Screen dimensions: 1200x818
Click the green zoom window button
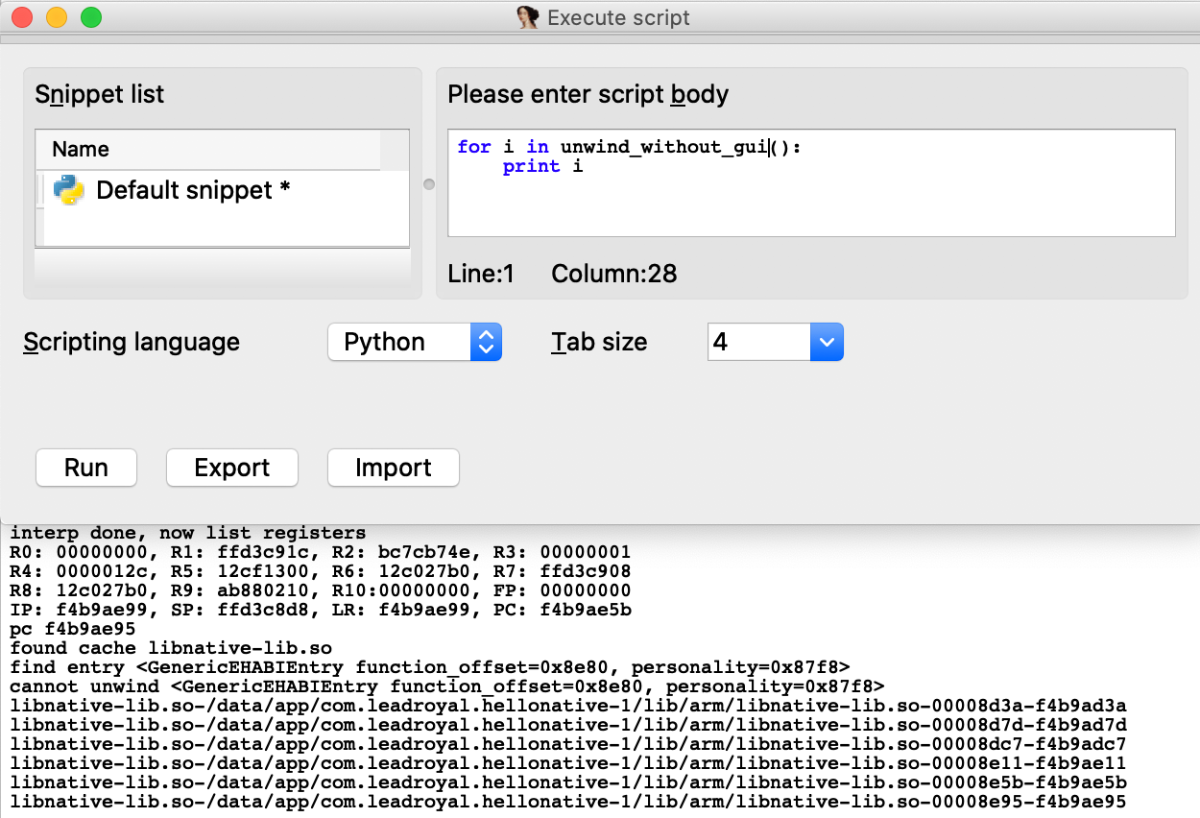click(x=91, y=17)
